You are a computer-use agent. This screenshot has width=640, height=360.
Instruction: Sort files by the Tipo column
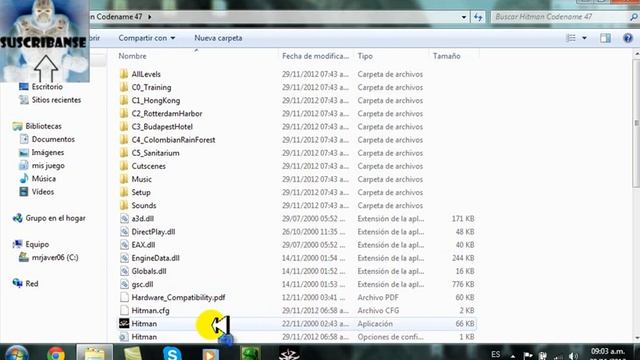365,56
